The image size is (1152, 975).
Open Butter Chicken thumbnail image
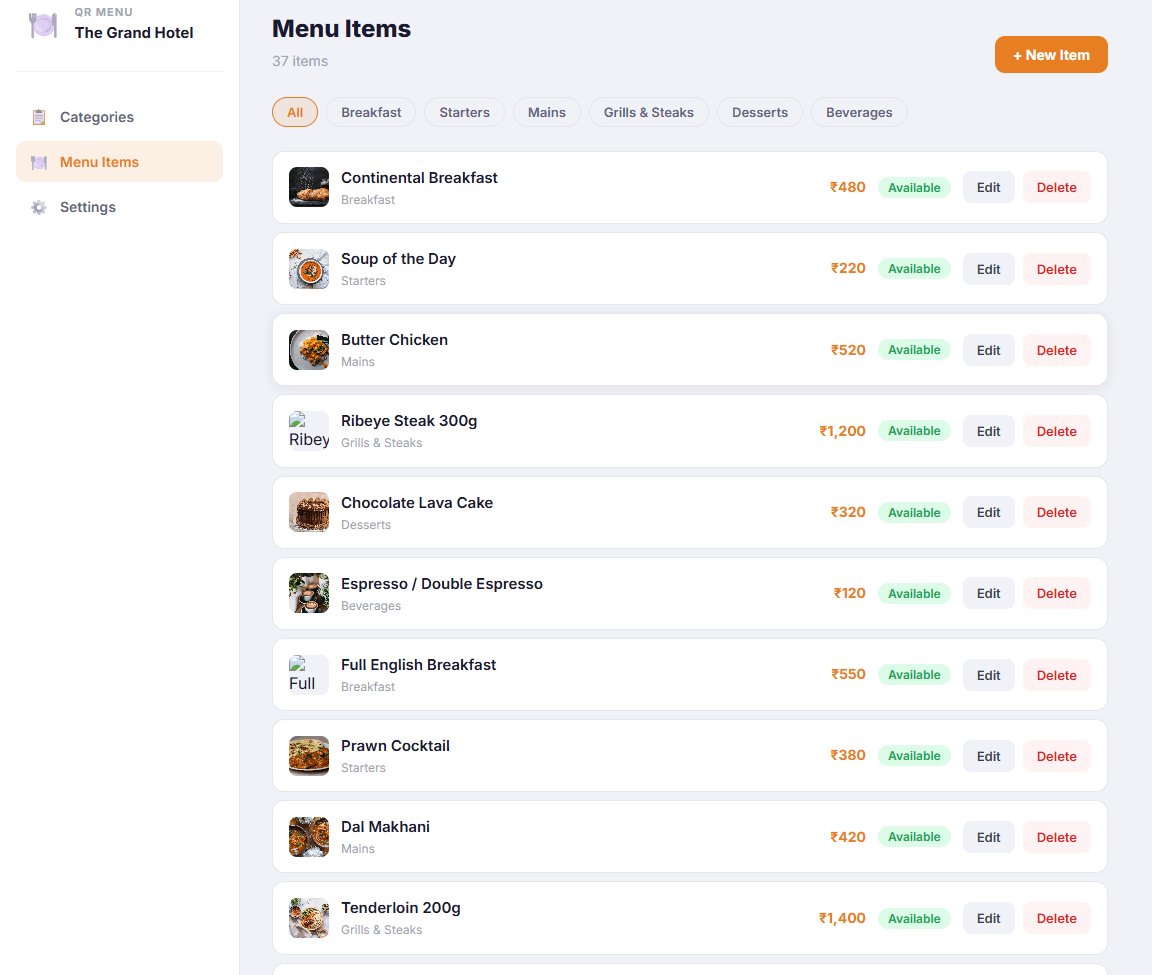tap(309, 350)
